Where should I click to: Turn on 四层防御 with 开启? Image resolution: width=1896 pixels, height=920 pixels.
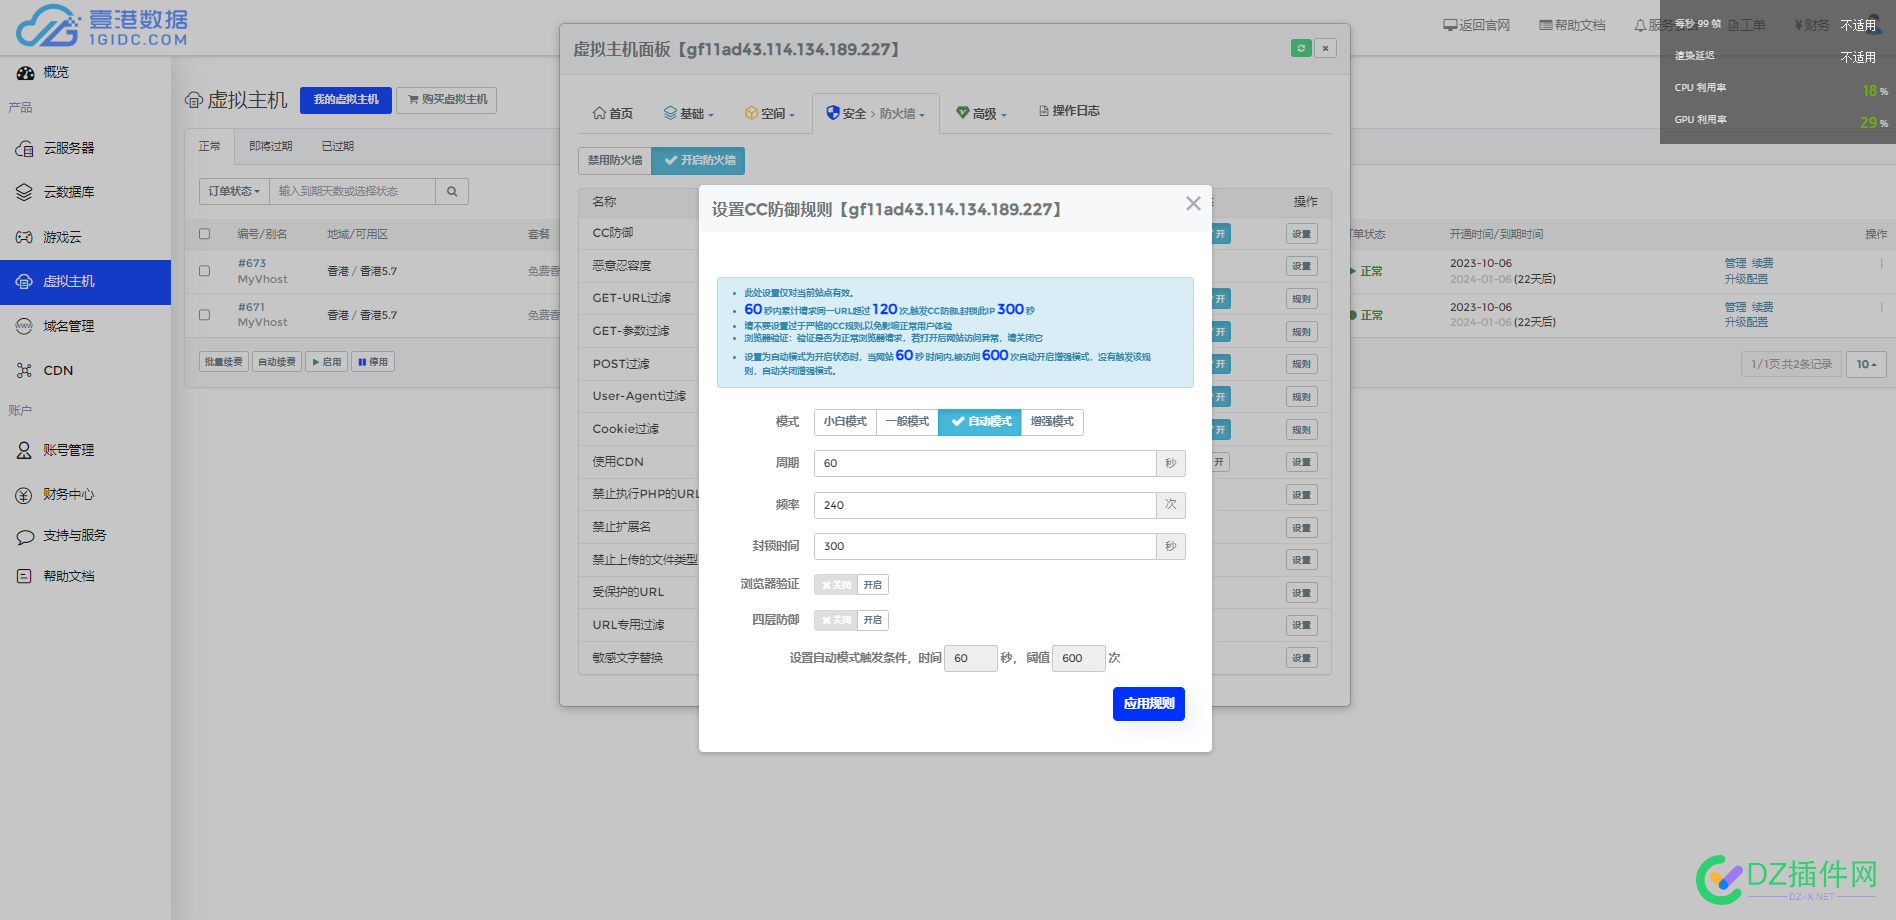[873, 620]
